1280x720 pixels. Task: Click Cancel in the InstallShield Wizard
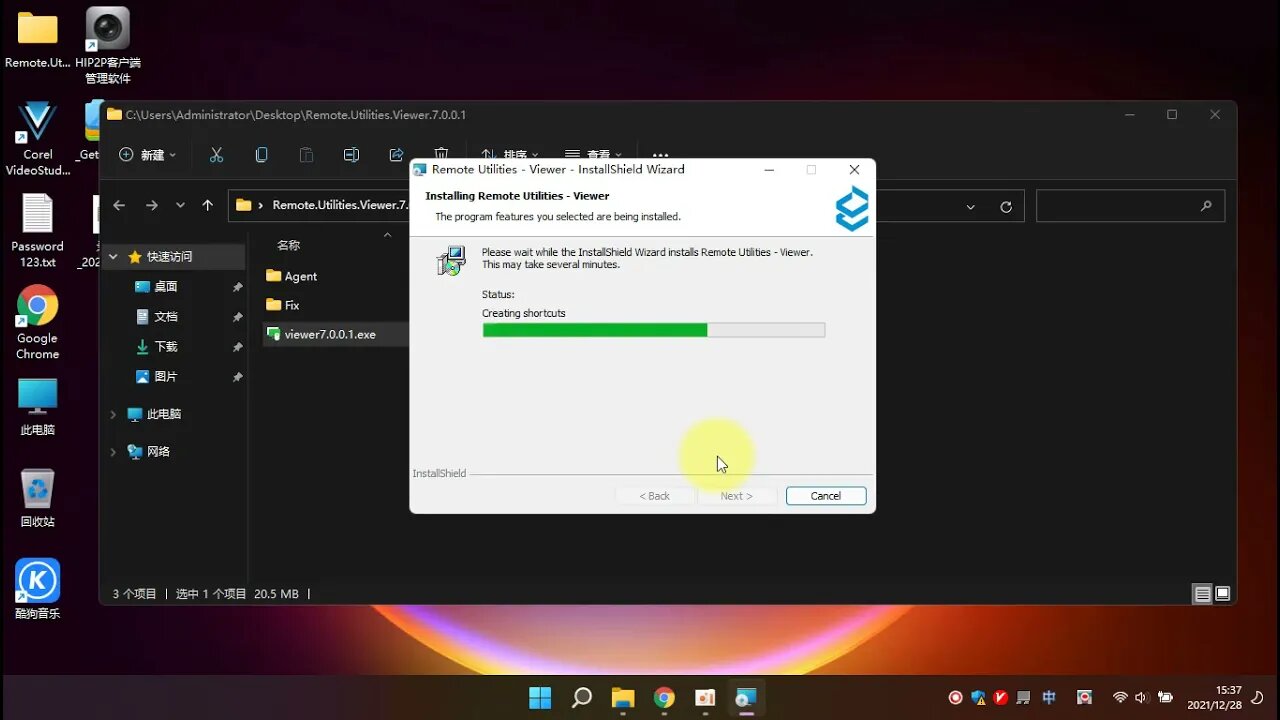(x=826, y=496)
